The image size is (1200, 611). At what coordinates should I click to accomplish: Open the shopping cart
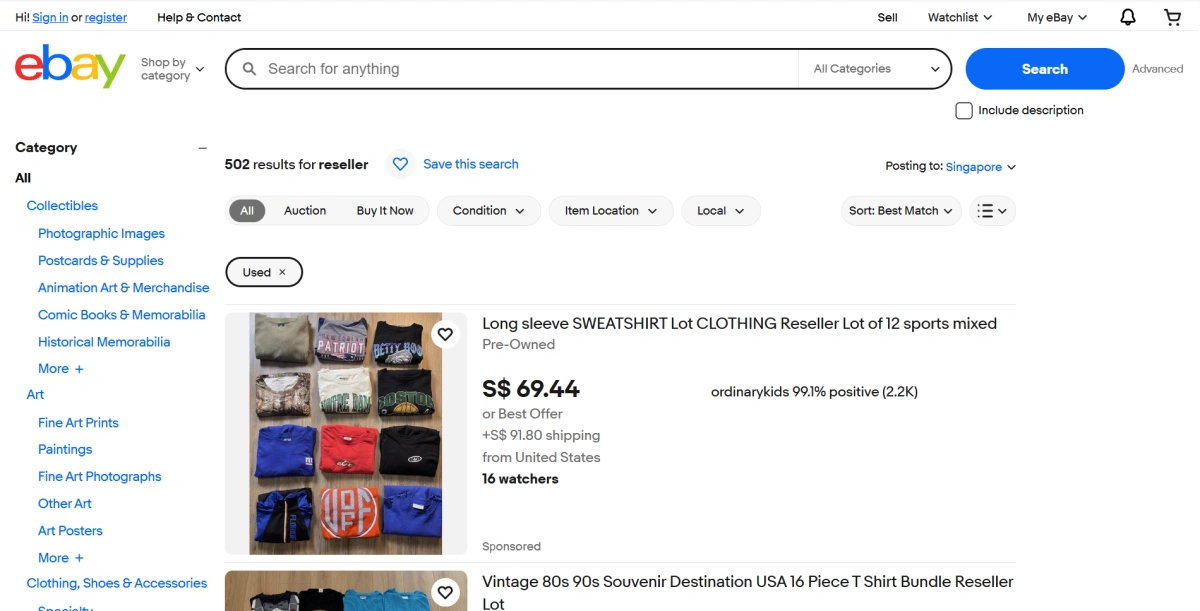[1173, 17]
